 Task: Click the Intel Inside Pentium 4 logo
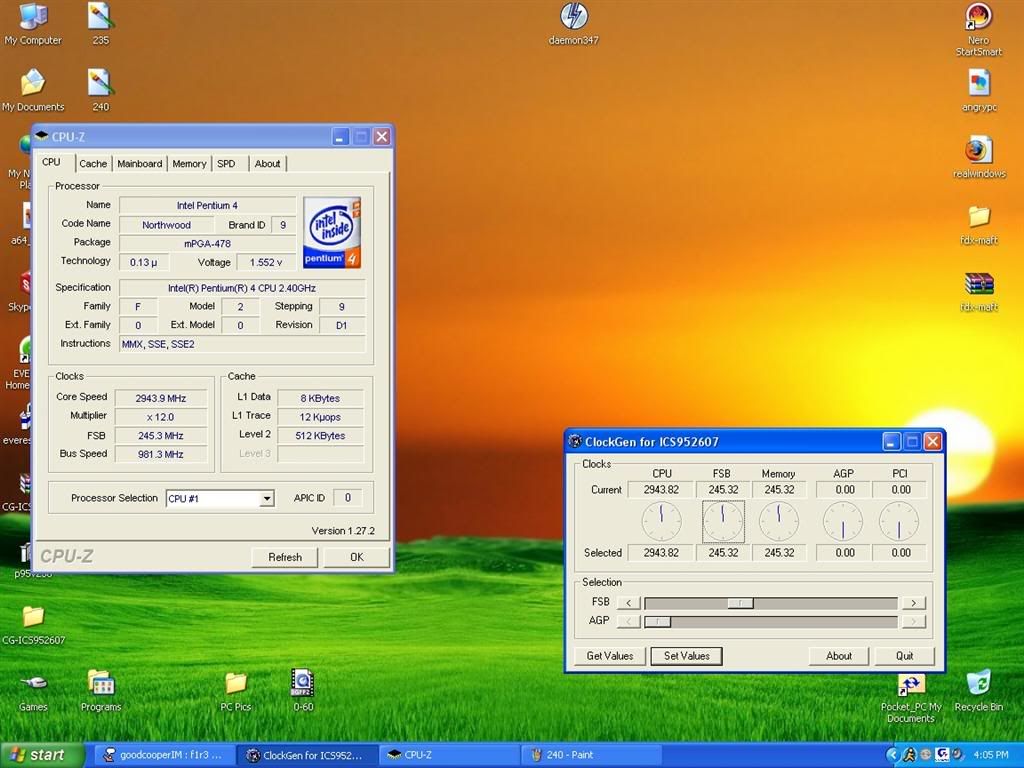332,232
